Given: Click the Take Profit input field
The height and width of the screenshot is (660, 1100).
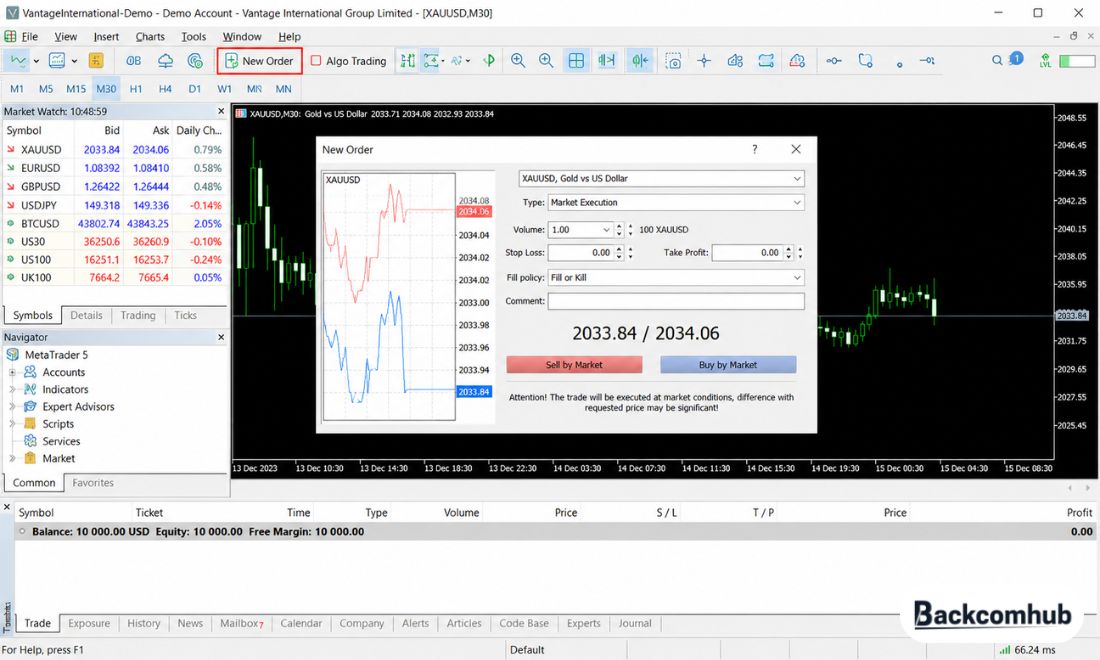Looking at the screenshot, I should pos(748,252).
